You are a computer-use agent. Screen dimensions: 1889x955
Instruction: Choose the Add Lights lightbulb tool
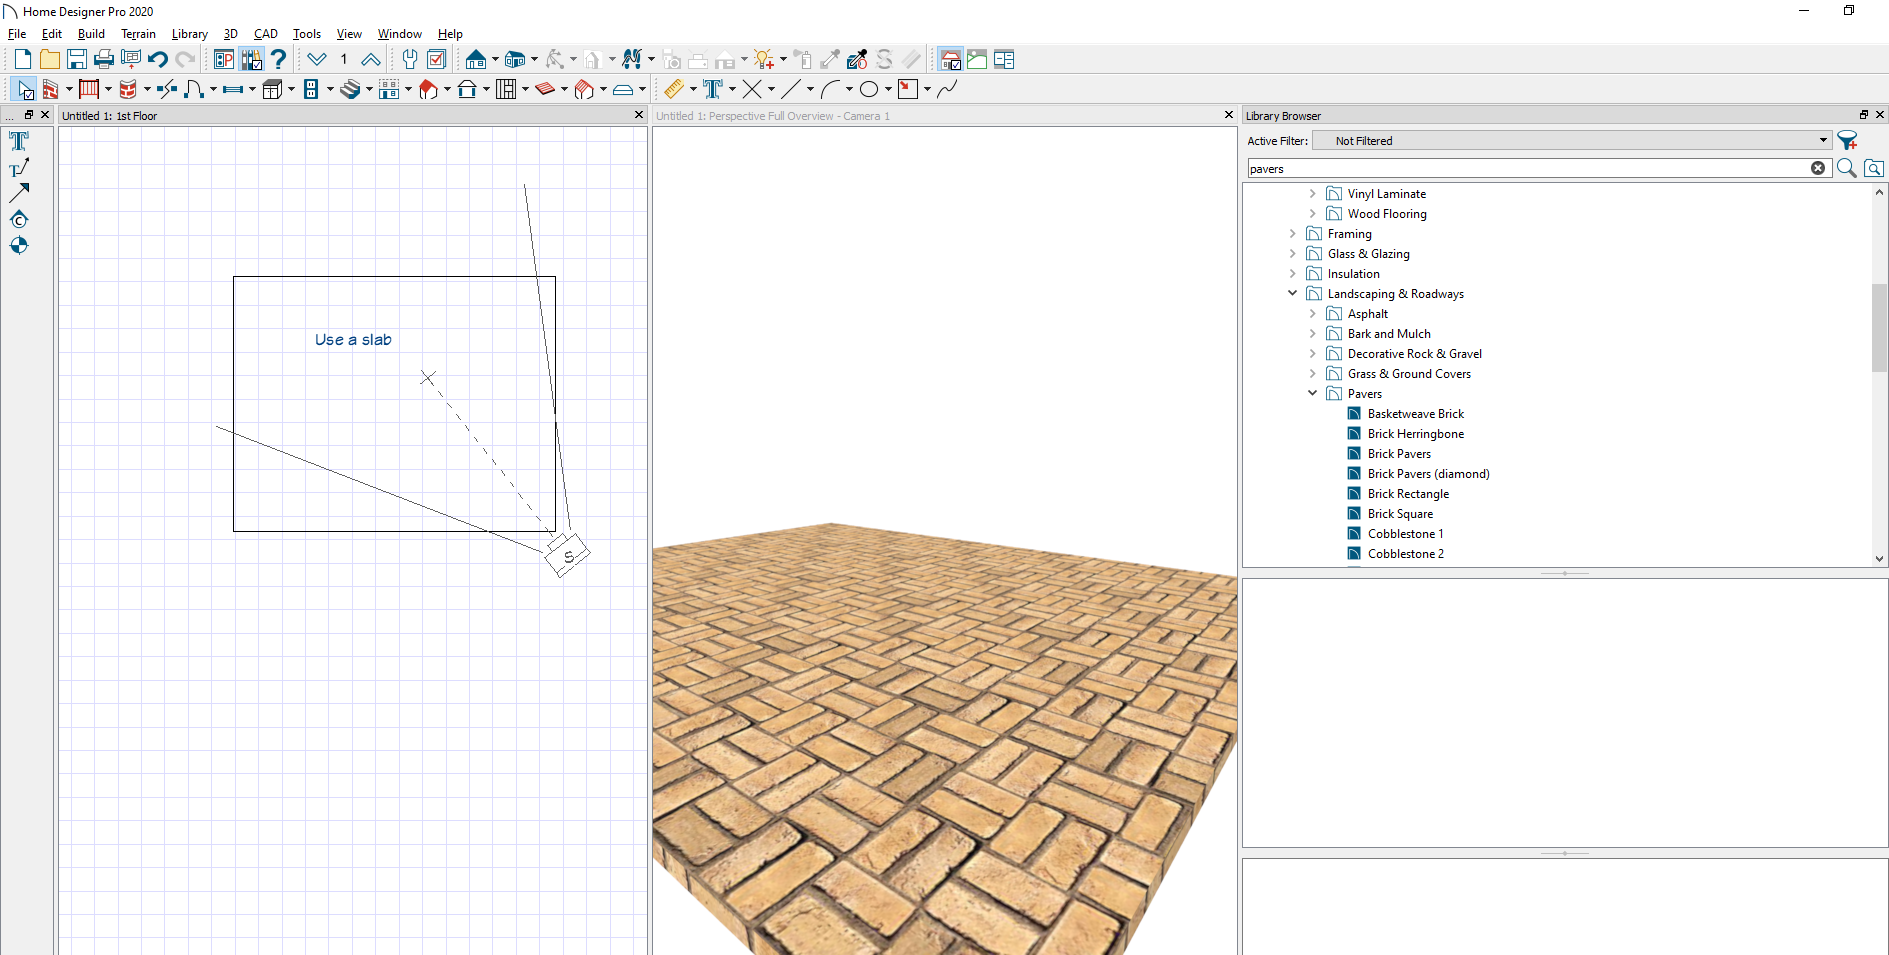coord(764,60)
